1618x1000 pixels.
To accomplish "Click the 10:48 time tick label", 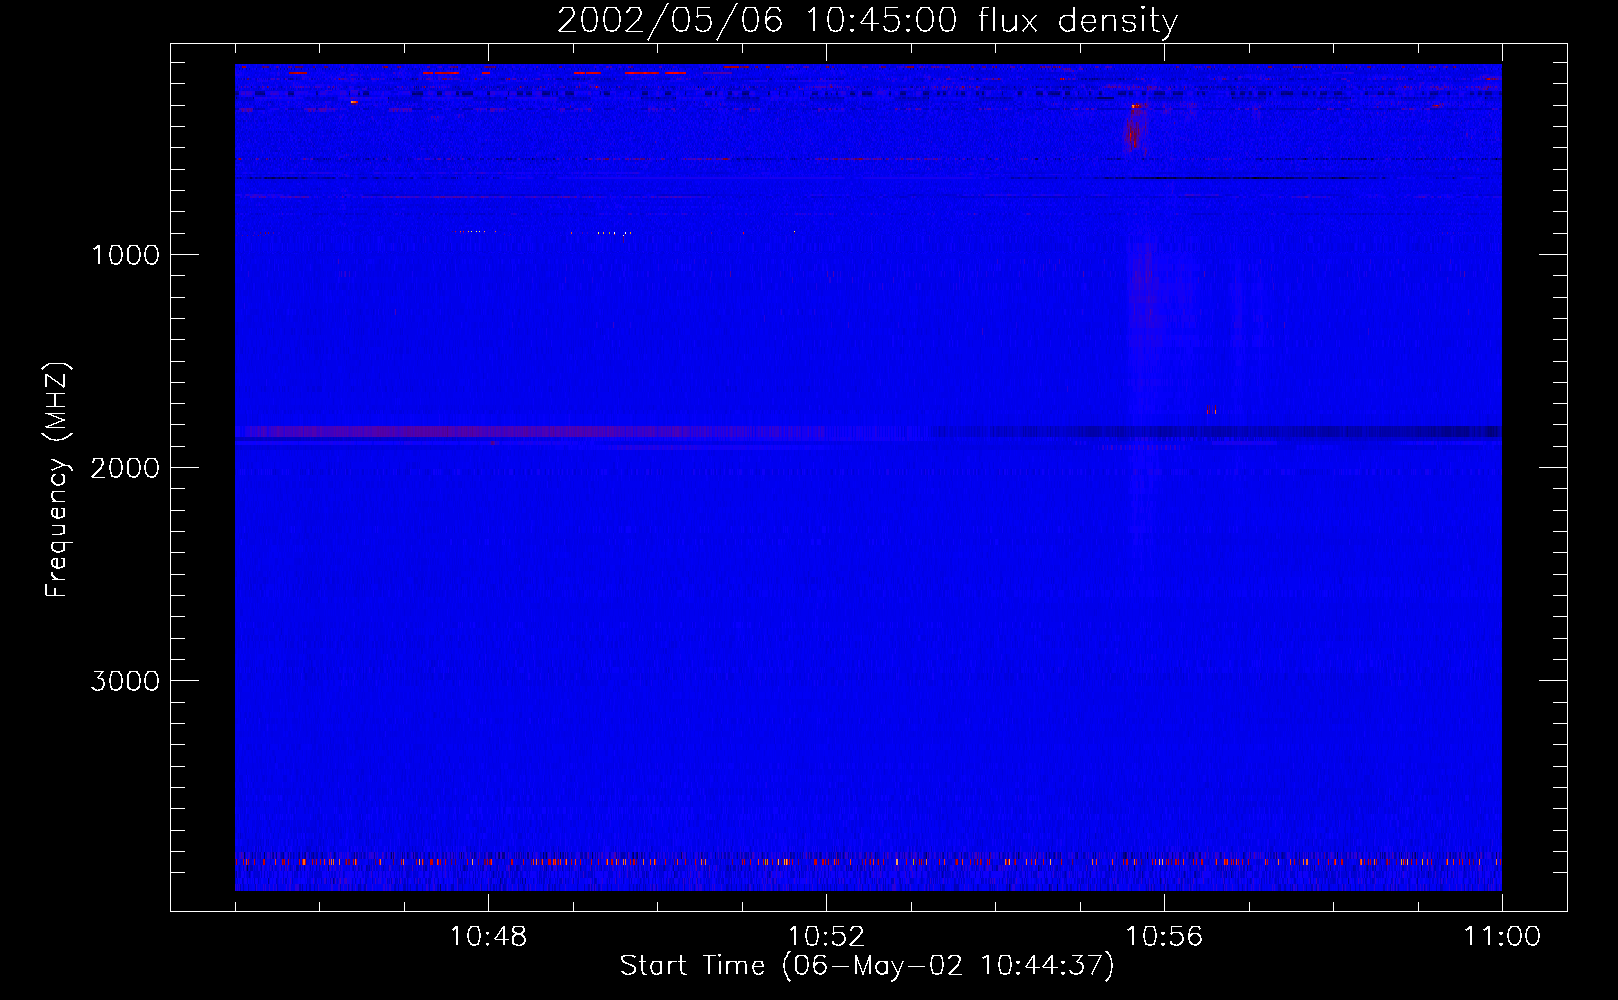I will tap(488, 937).
